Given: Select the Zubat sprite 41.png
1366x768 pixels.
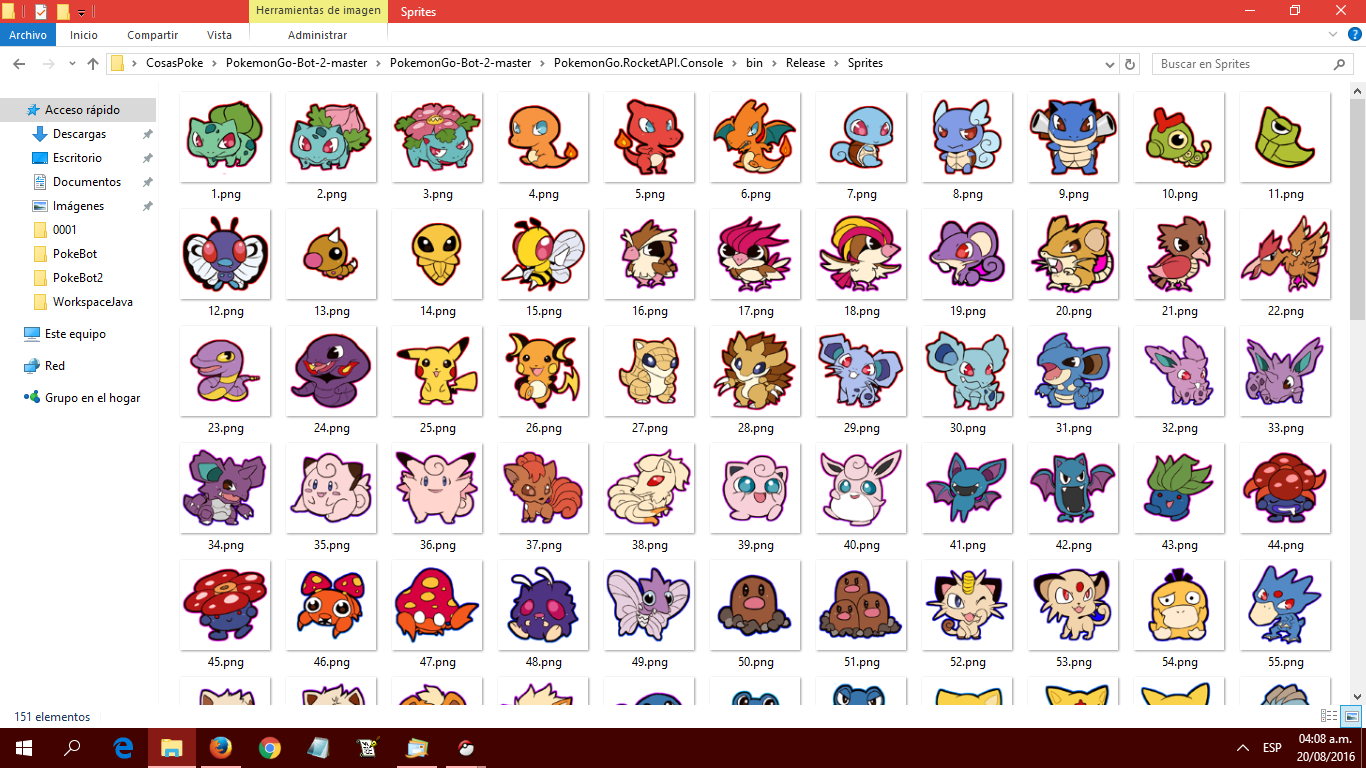Looking at the screenshot, I should point(967,488).
